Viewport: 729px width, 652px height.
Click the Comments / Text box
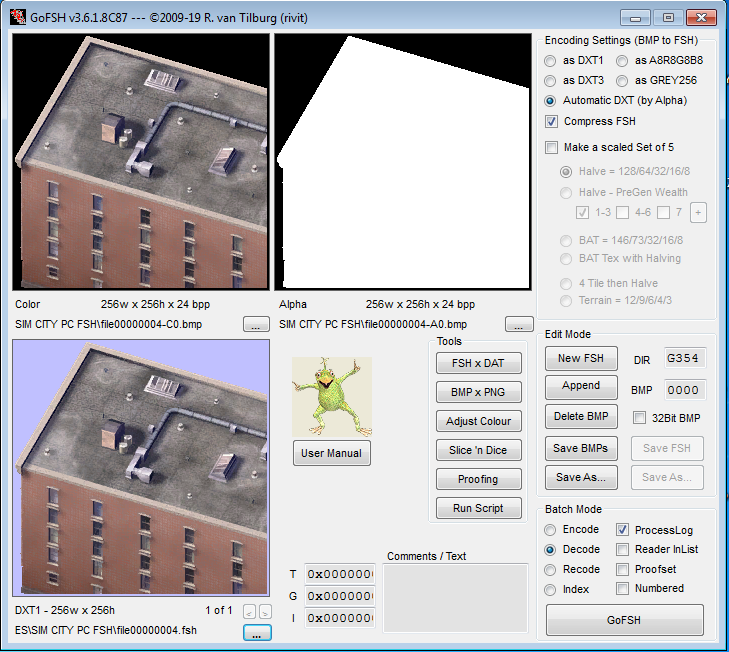(456, 597)
